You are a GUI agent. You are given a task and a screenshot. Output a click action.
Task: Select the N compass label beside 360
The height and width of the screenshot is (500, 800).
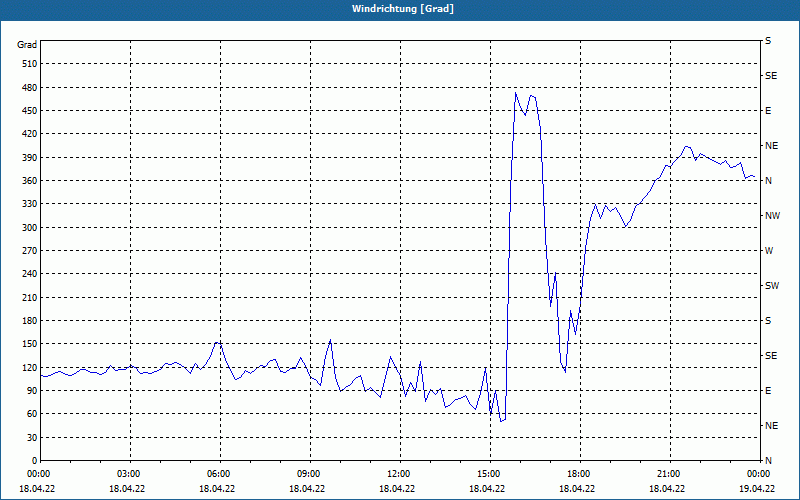tap(768, 181)
